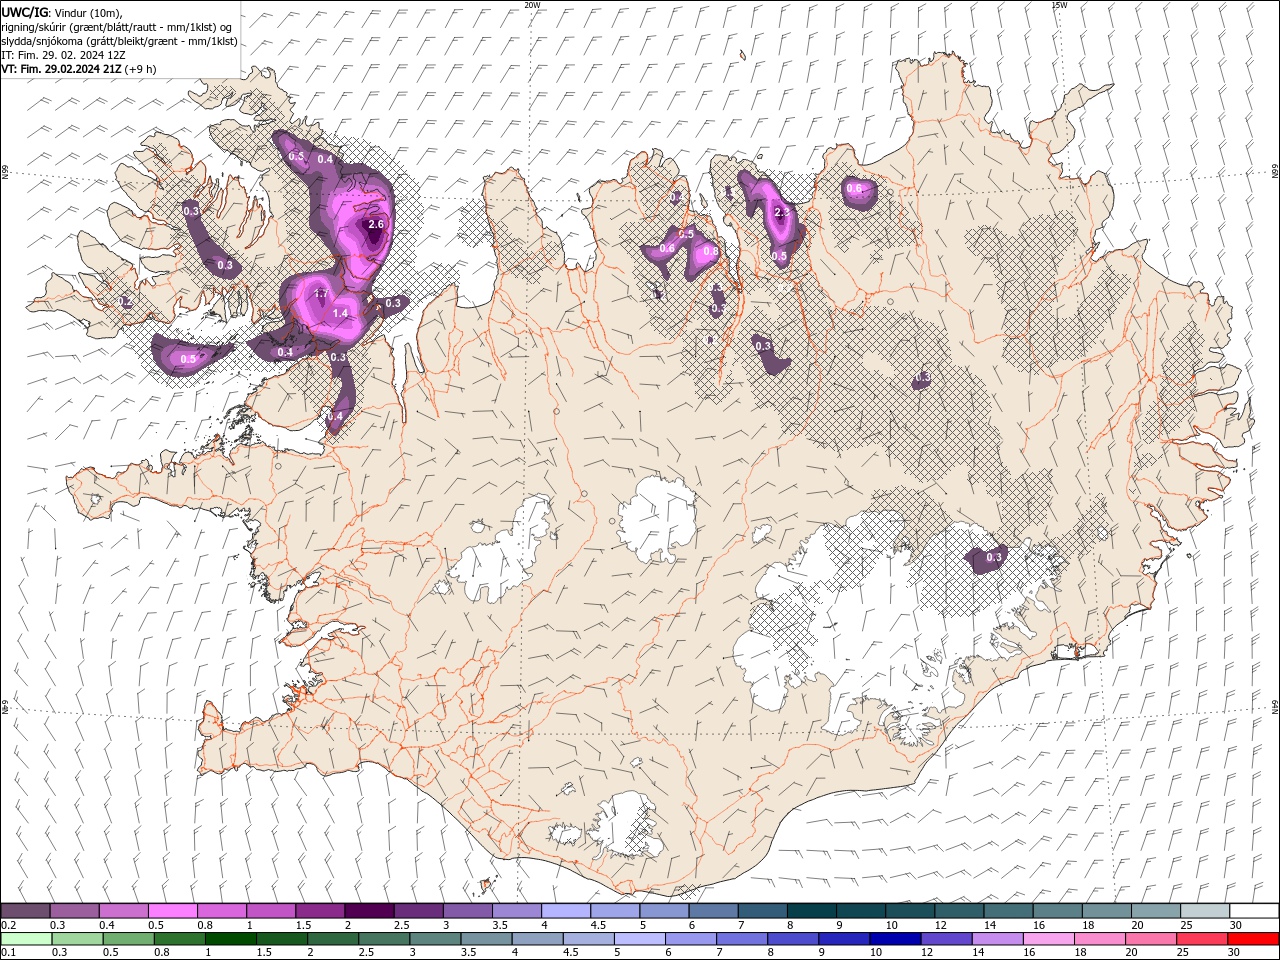Select the 0.6 label in the rounded northeast blob
Screen dimensions: 1280x960
854,188
